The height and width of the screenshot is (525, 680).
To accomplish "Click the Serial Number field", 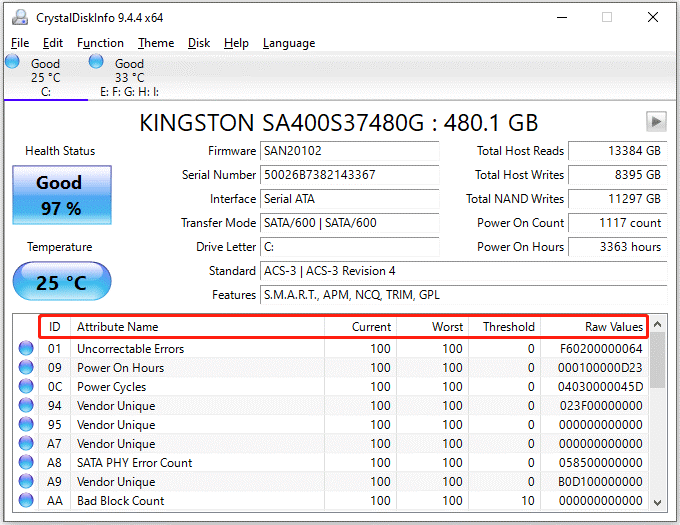I will [350, 175].
